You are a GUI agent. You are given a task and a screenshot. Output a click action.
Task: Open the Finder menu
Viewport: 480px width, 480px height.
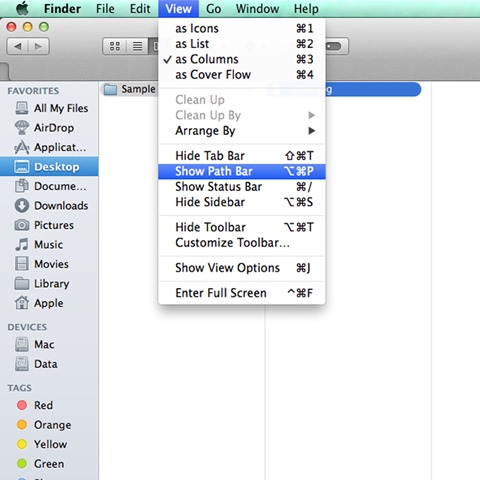[62, 8]
